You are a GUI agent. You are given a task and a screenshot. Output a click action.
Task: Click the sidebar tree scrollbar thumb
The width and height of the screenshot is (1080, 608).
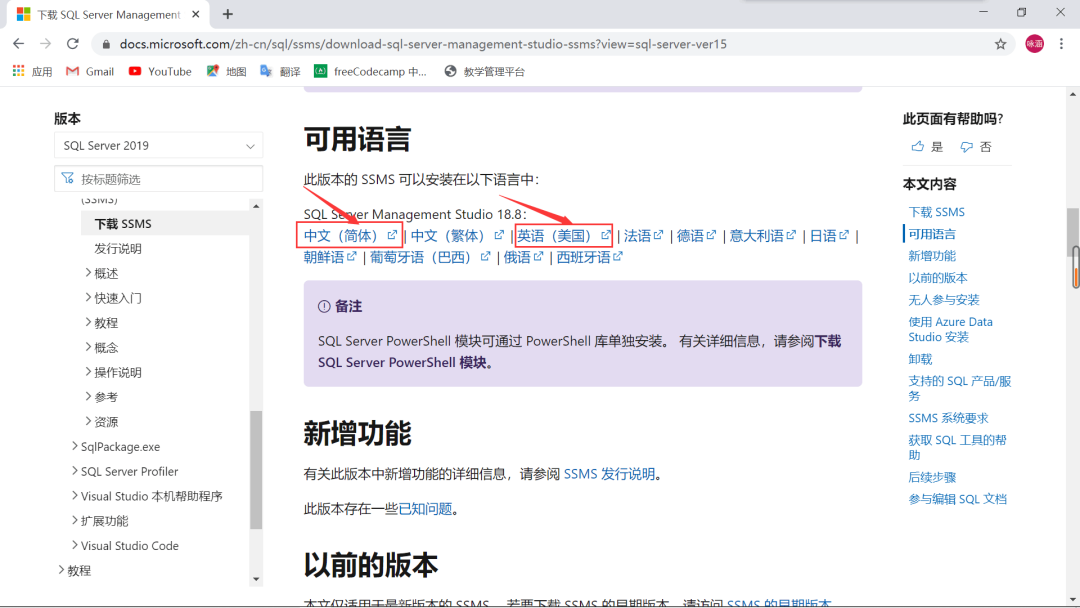[256, 470]
